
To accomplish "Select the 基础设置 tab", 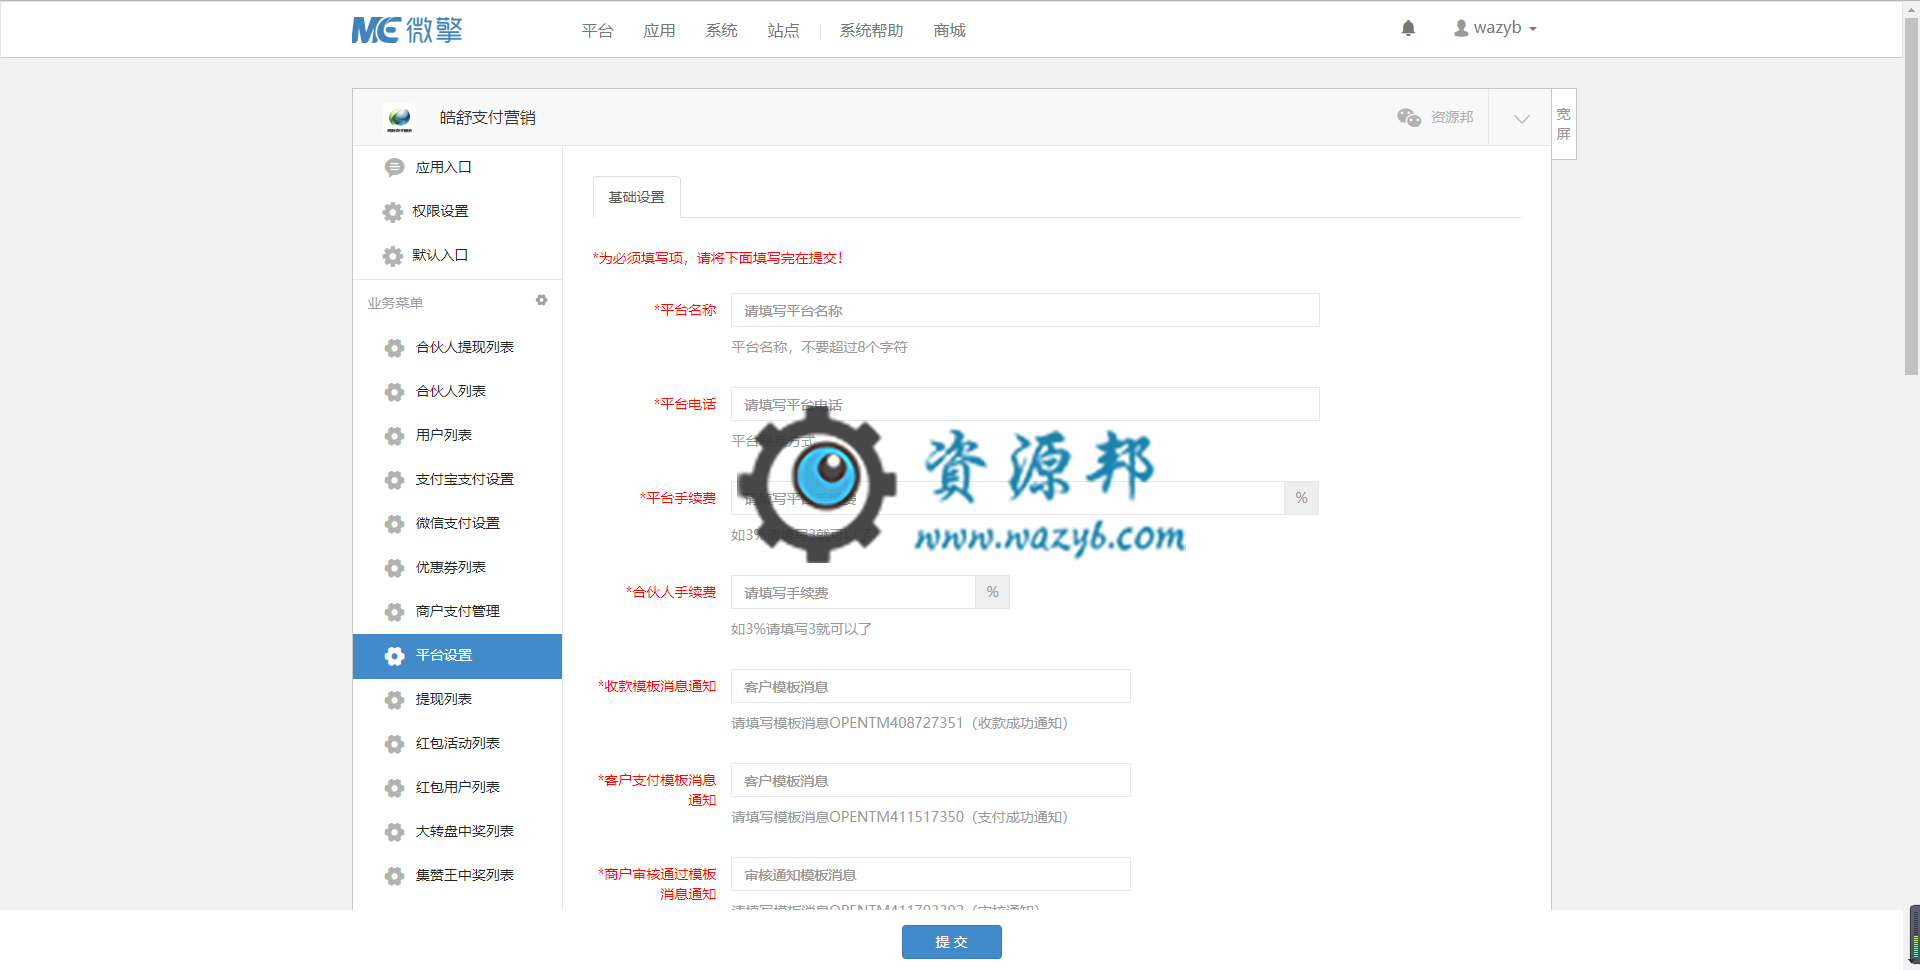I will 636,197.
